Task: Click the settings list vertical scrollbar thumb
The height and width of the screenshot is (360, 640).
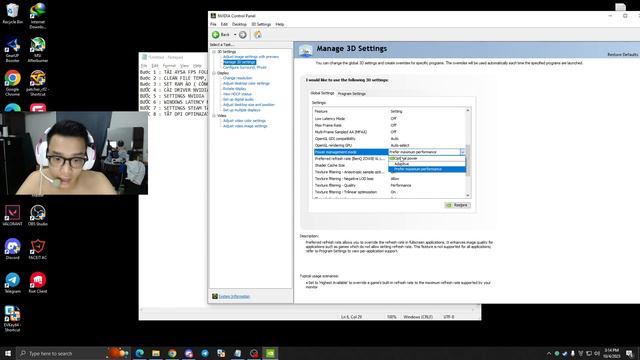Action: (468, 160)
